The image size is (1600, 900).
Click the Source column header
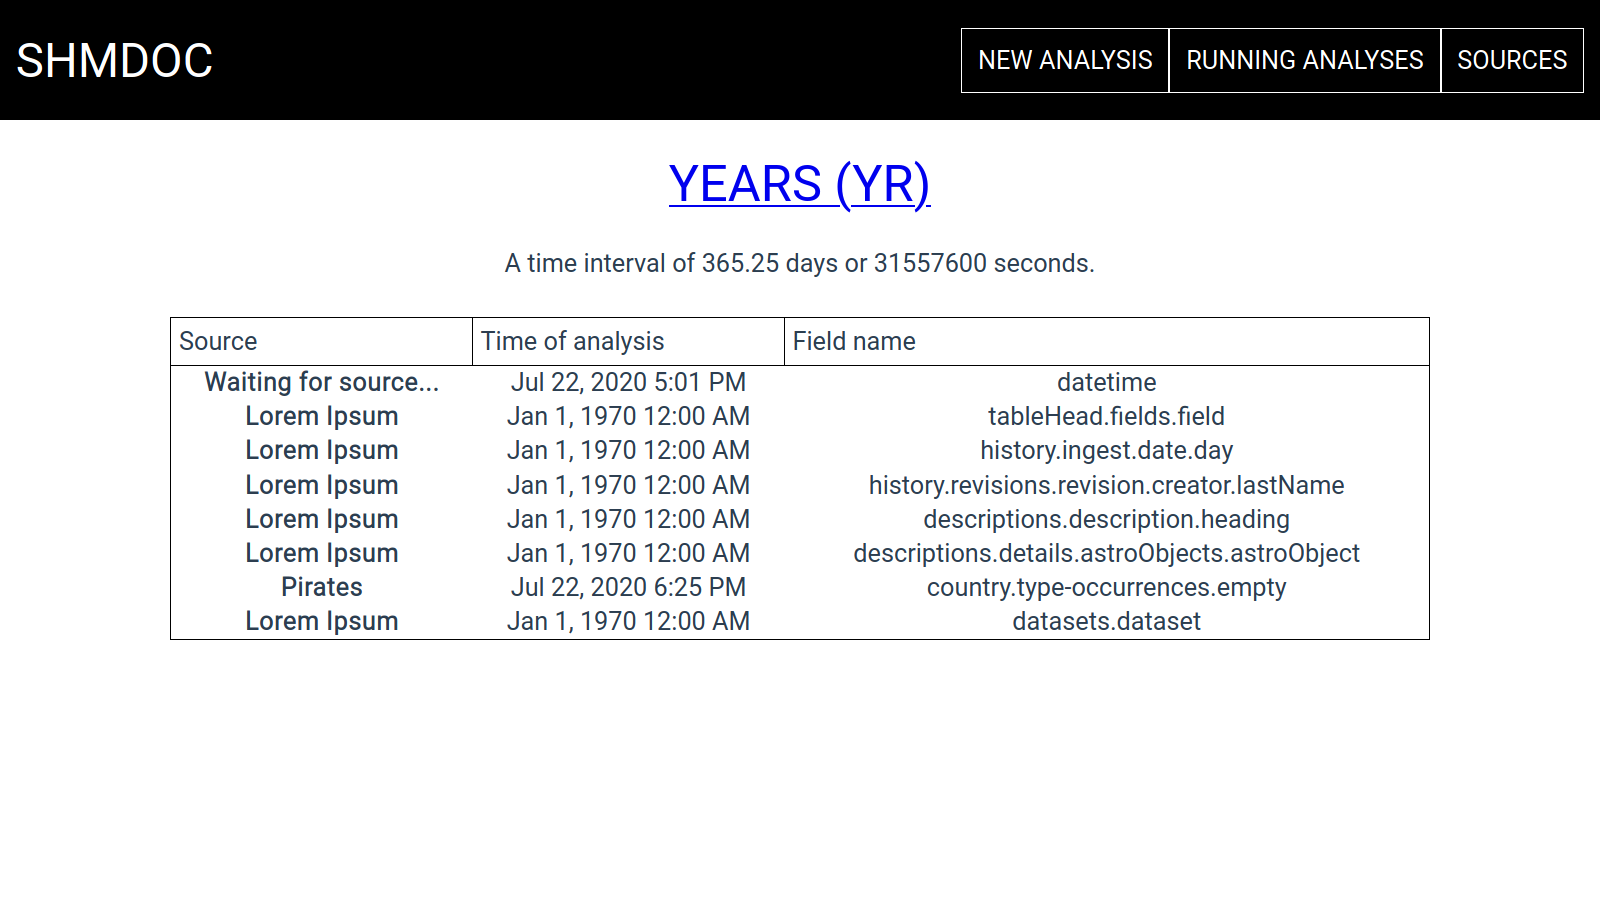pyautogui.click(x=218, y=342)
